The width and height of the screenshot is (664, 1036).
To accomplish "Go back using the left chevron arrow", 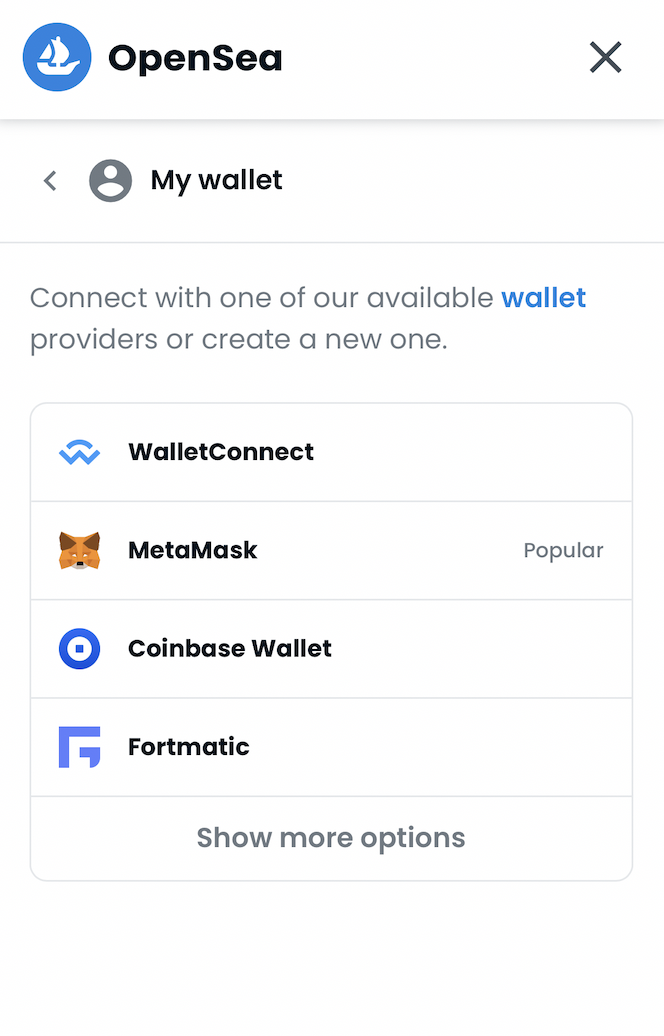I will [x=50, y=180].
